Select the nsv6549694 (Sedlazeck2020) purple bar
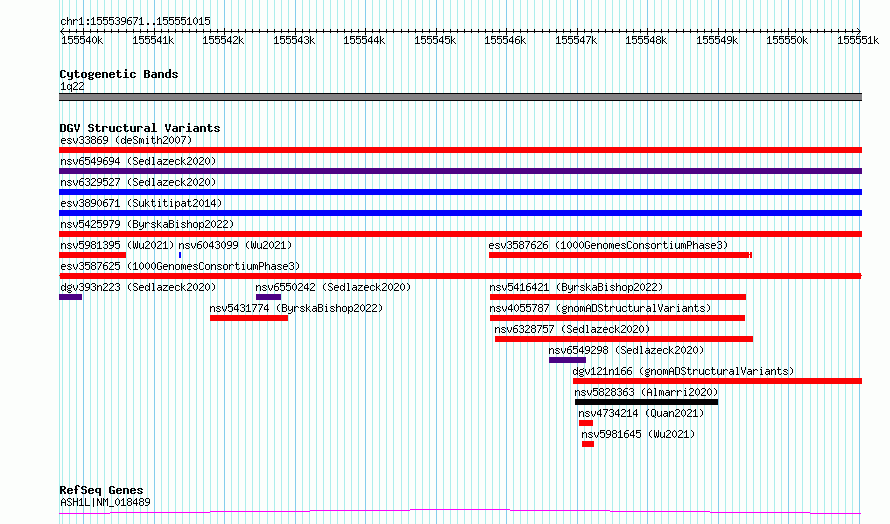Screen dimensions: 890x524 click(x=460, y=171)
